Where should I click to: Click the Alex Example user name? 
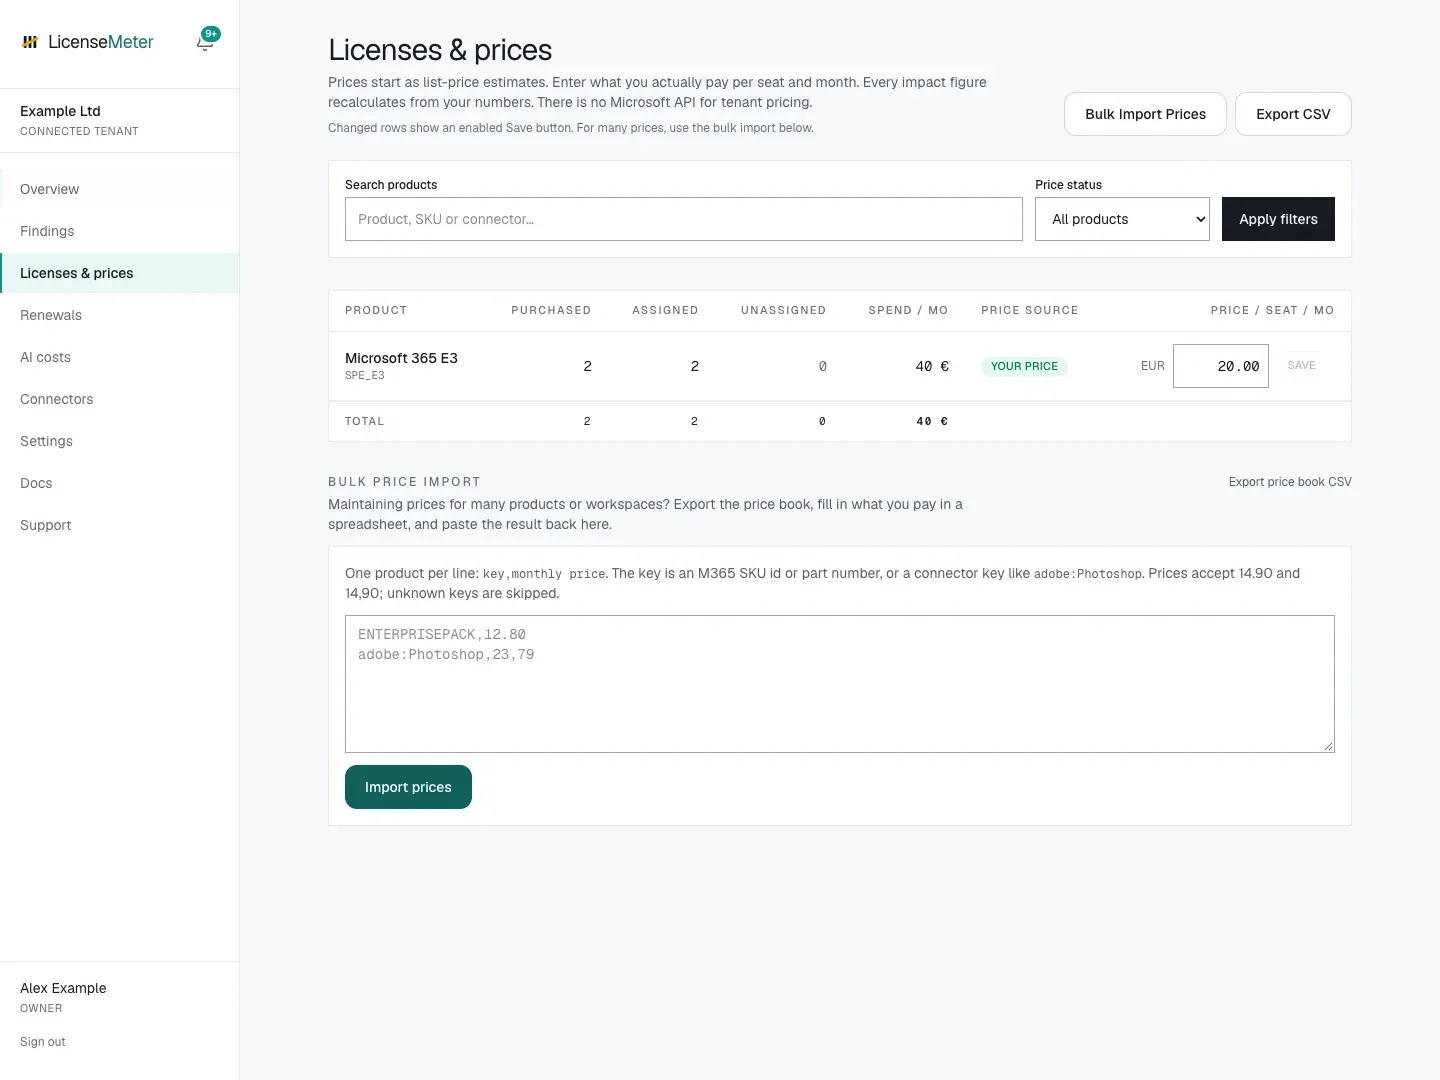click(x=63, y=988)
